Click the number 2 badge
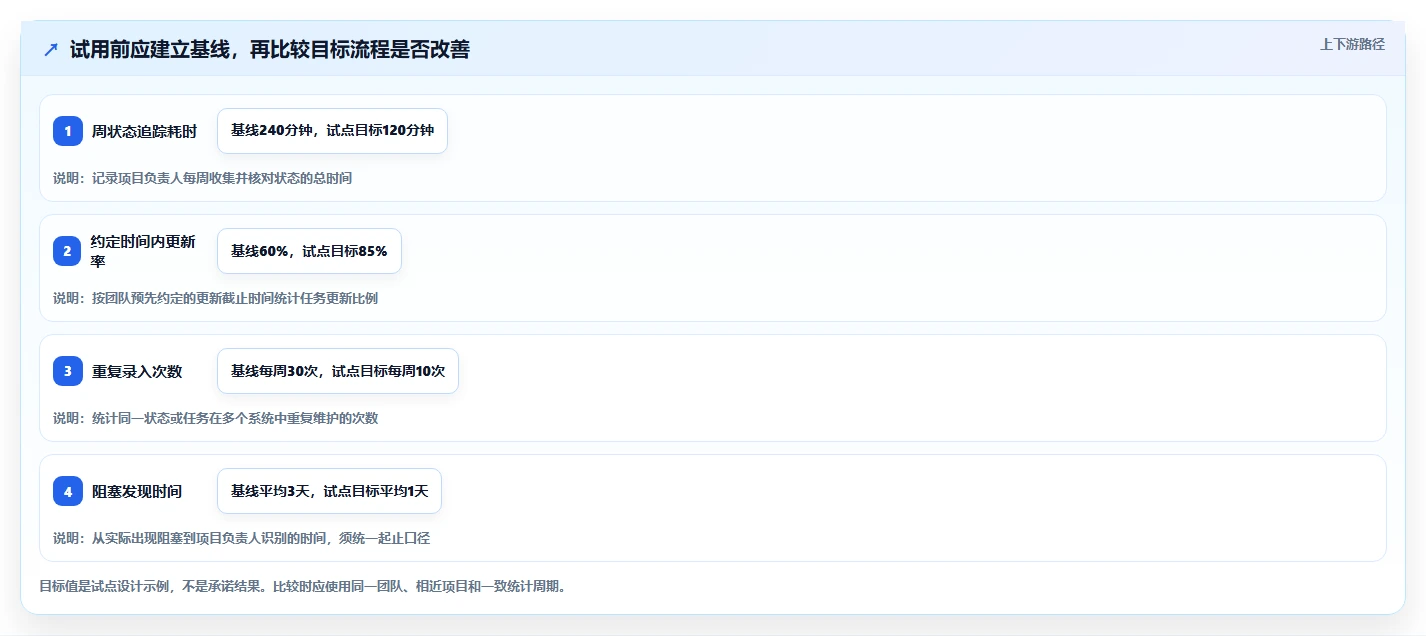Viewport: 1426px width, 636px height. click(68, 251)
